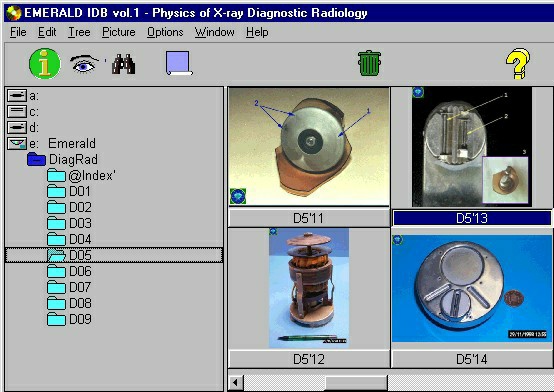The height and width of the screenshot is (392, 554).
Task: Click the horizontal scrollbar left arrow
Action: [x=235, y=382]
